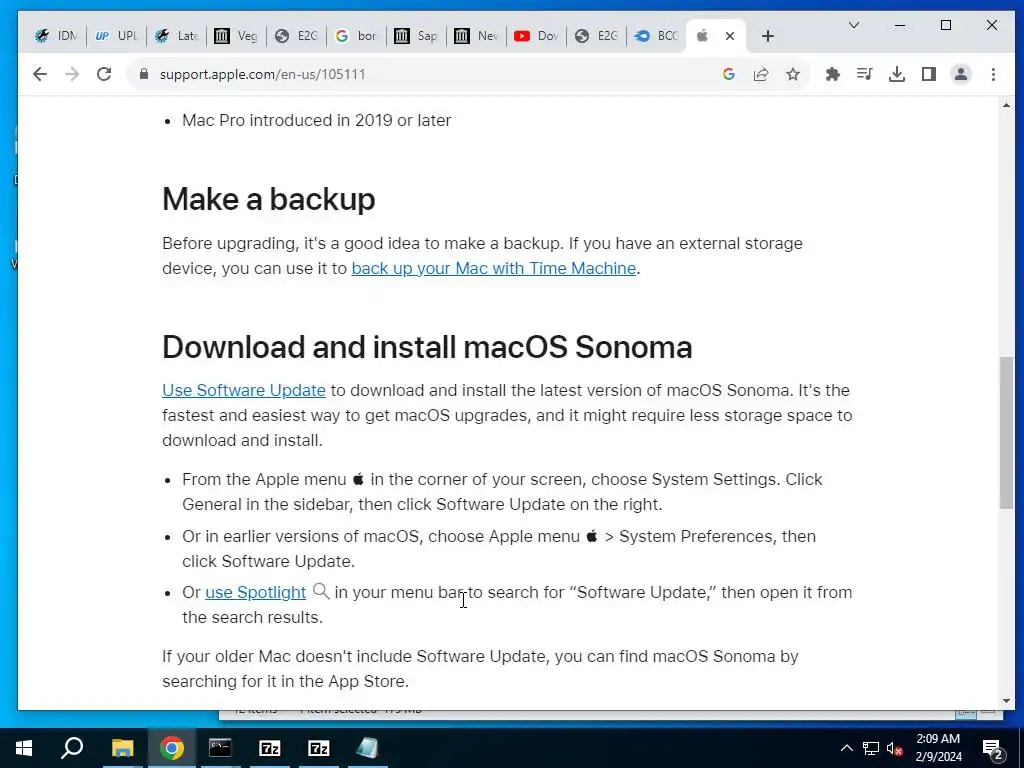Click the forward navigation arrow

(x=72, y=74)
